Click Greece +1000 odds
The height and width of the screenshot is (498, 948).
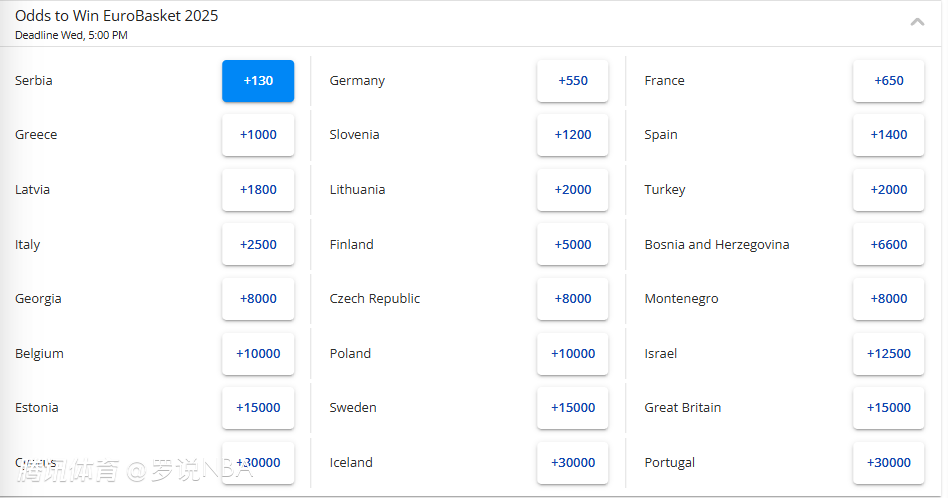[258, 135]
